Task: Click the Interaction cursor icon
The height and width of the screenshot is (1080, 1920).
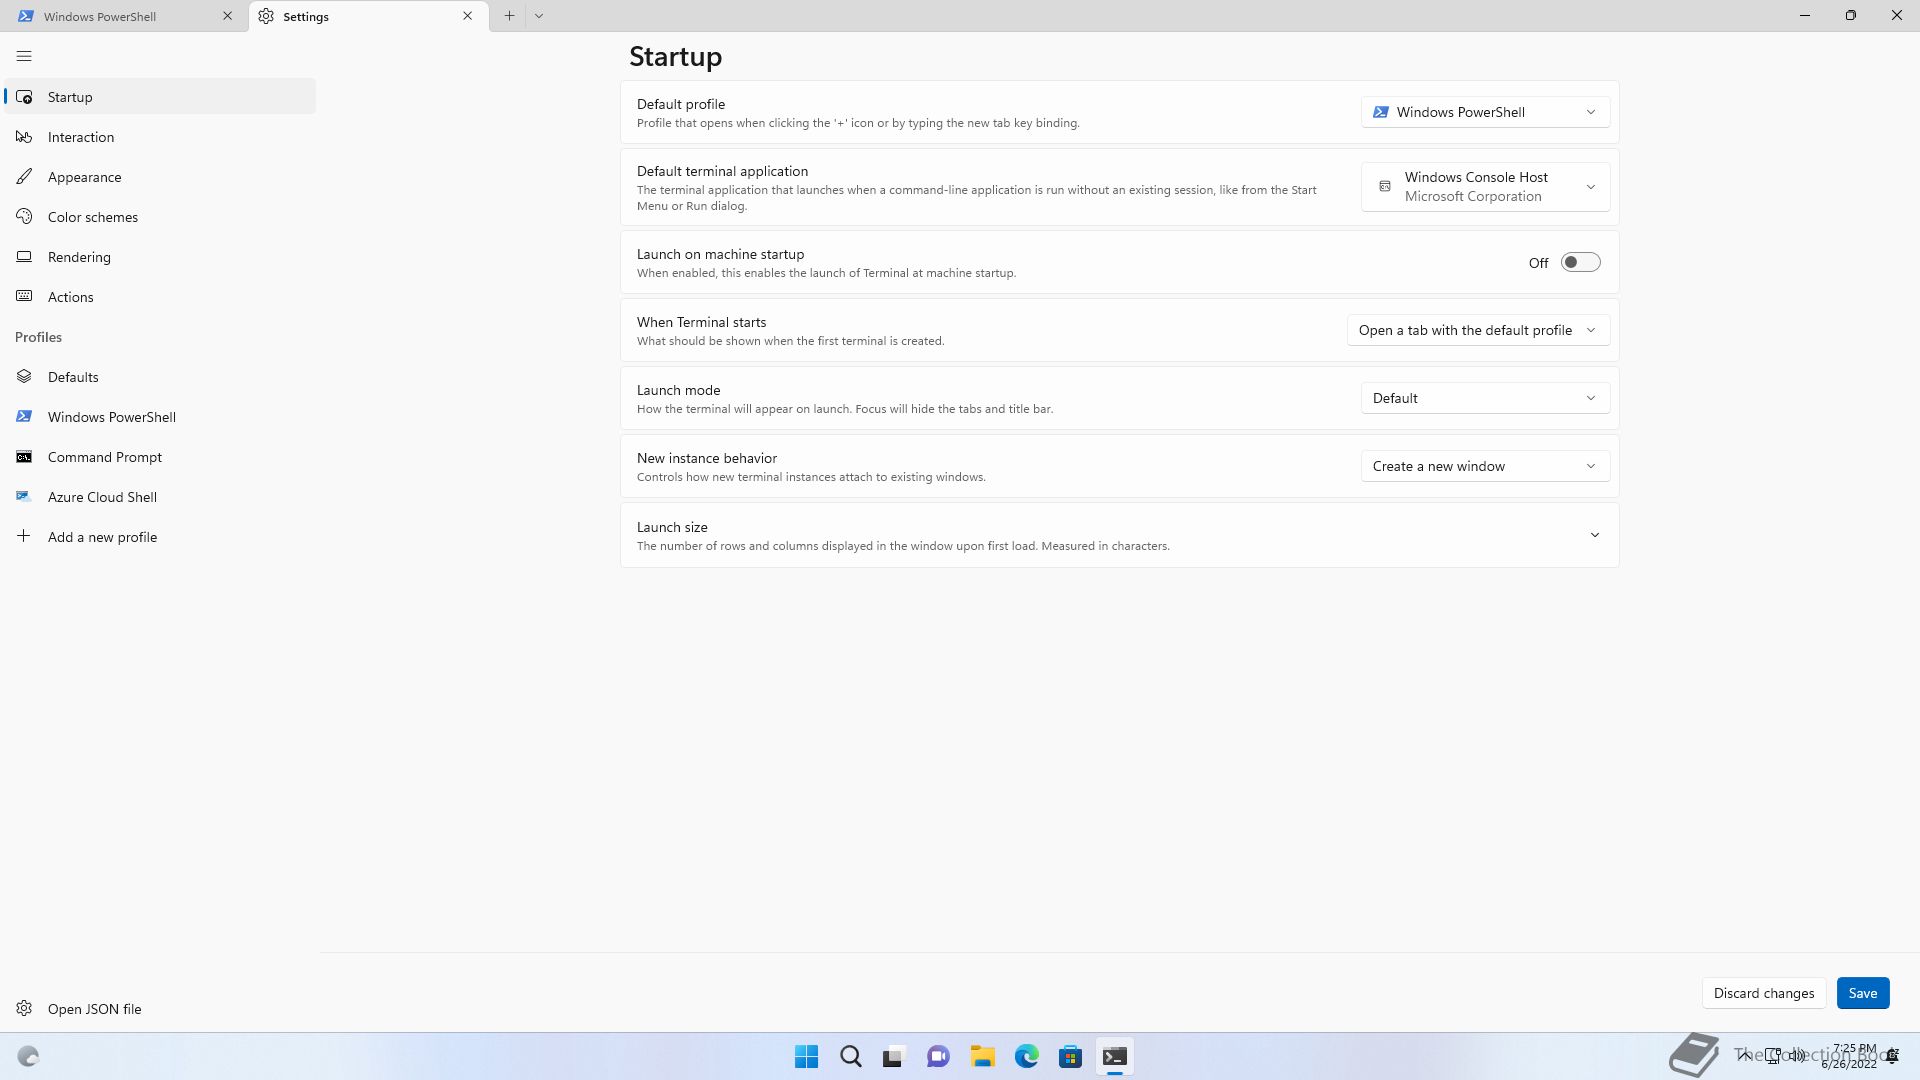Action: click(x=24, y=137)
